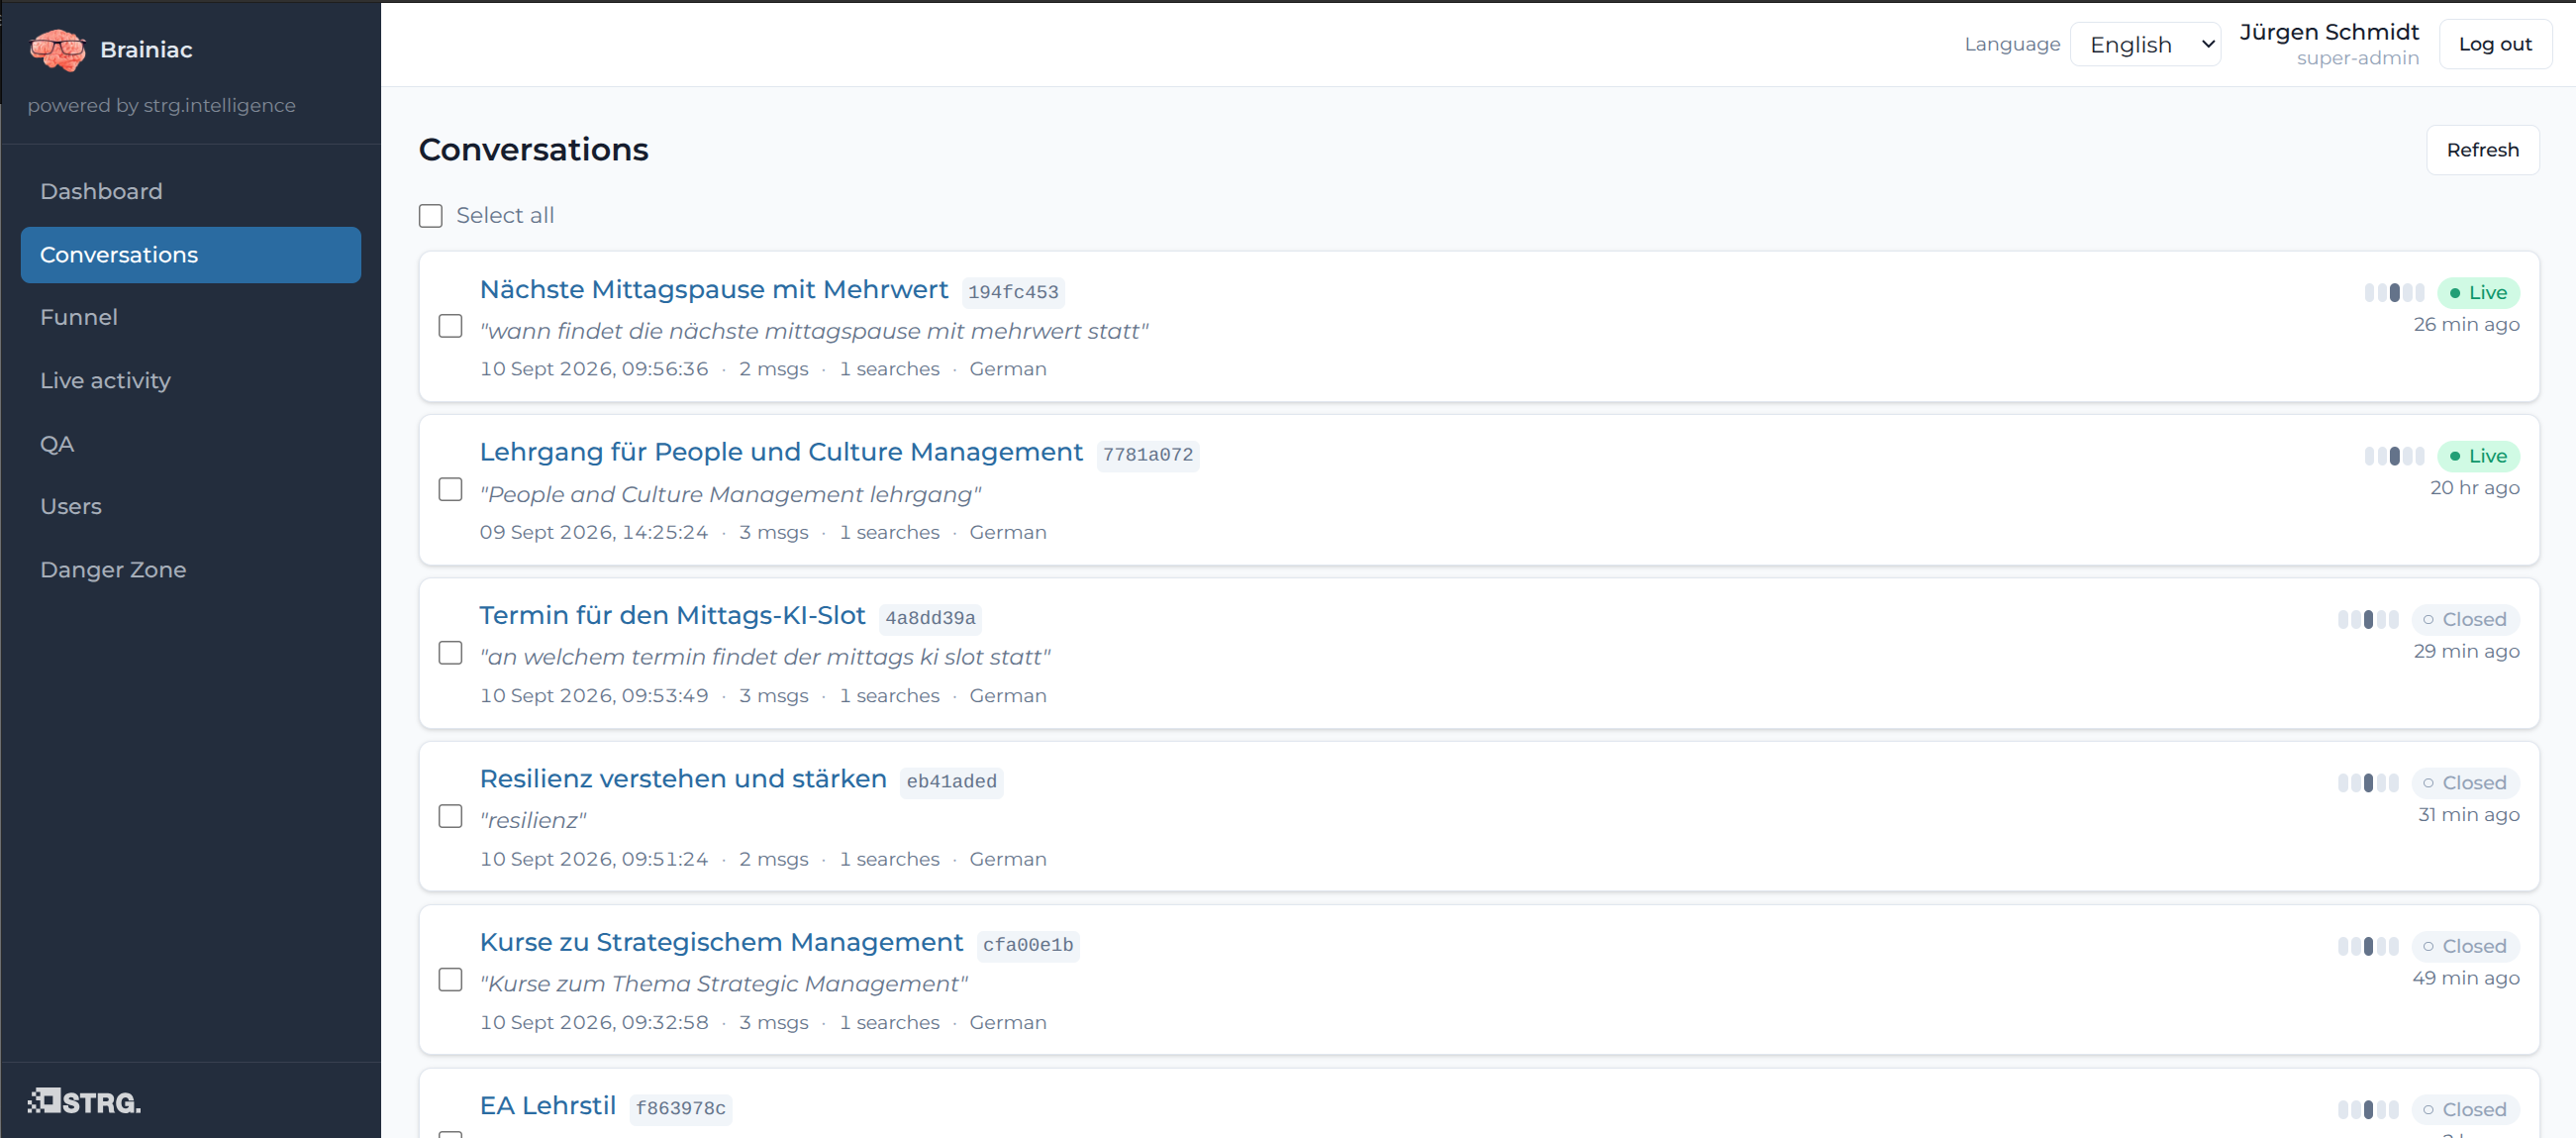Click the Closed badge for Kurse zu Strategischem Management
Image resolution: width=2576 pixels, height=1138 pixels.
click(x=2465, y=946)
